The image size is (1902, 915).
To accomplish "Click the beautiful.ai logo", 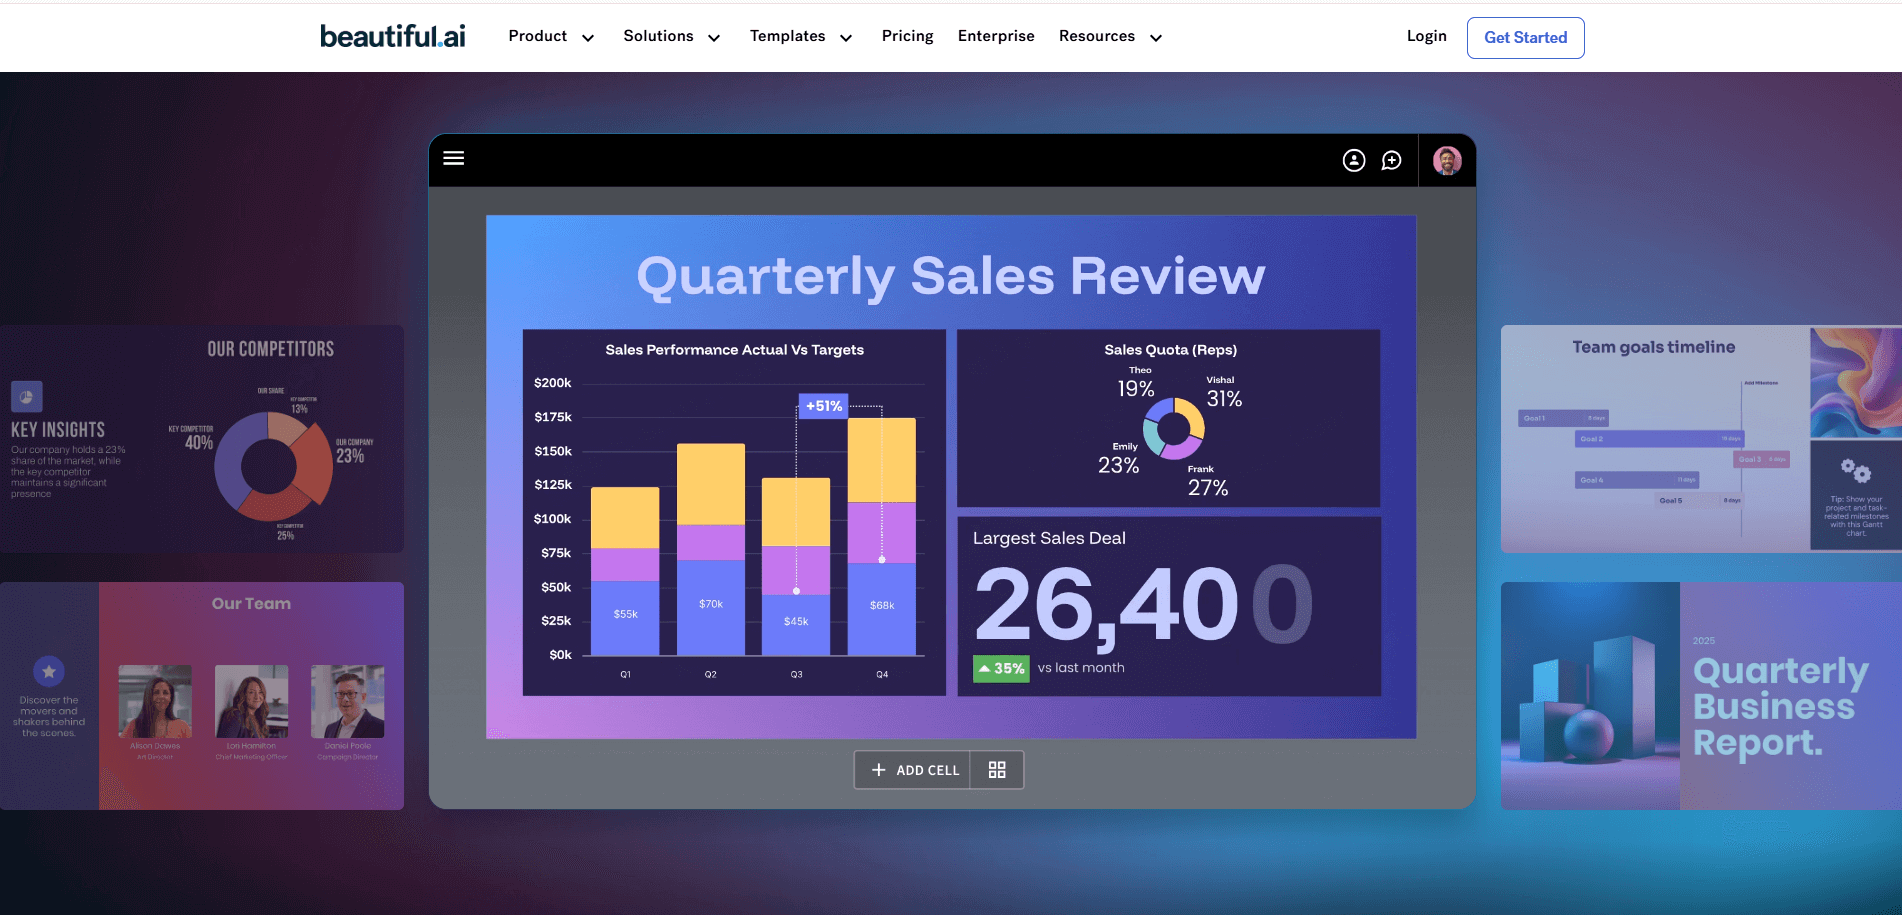I will [x=392, y=35].
